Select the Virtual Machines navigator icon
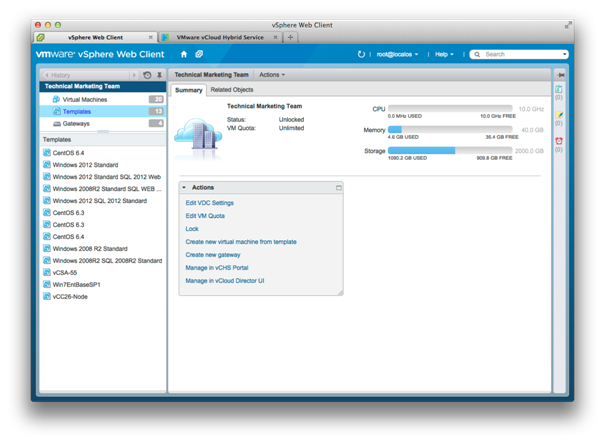 pos(56,99)
